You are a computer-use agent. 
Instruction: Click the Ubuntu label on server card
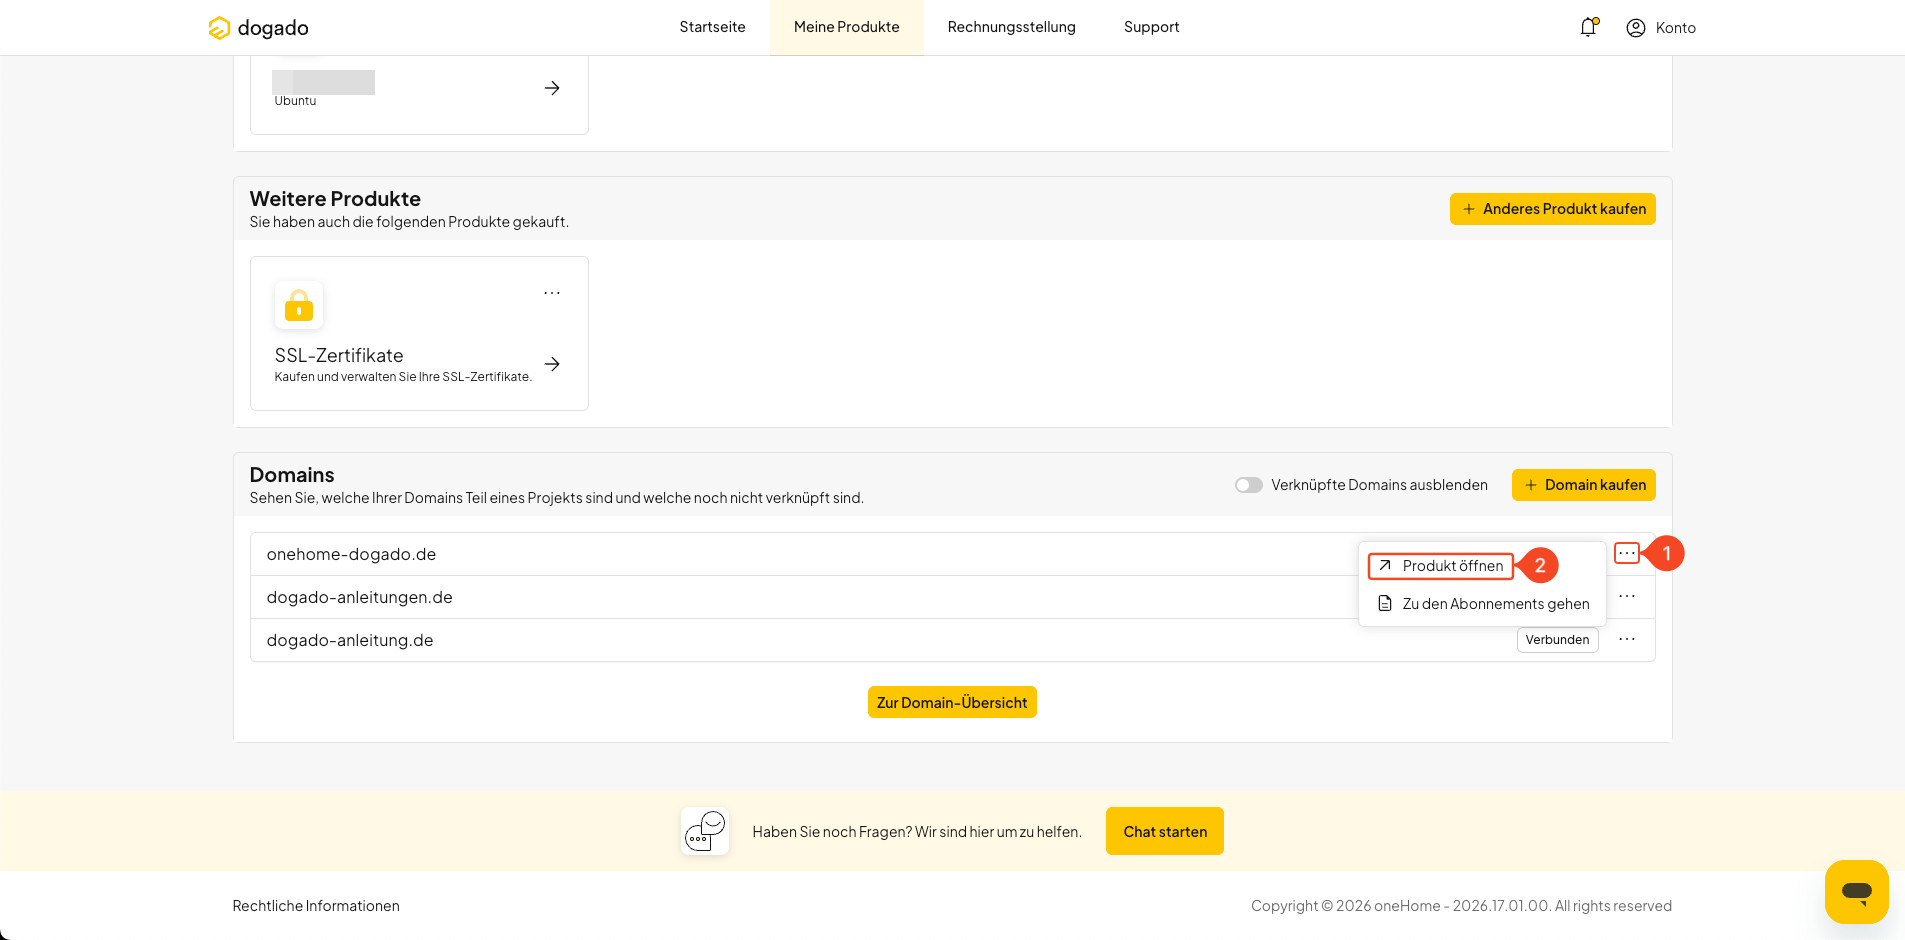pyautogui.click(x=295, y=101)
